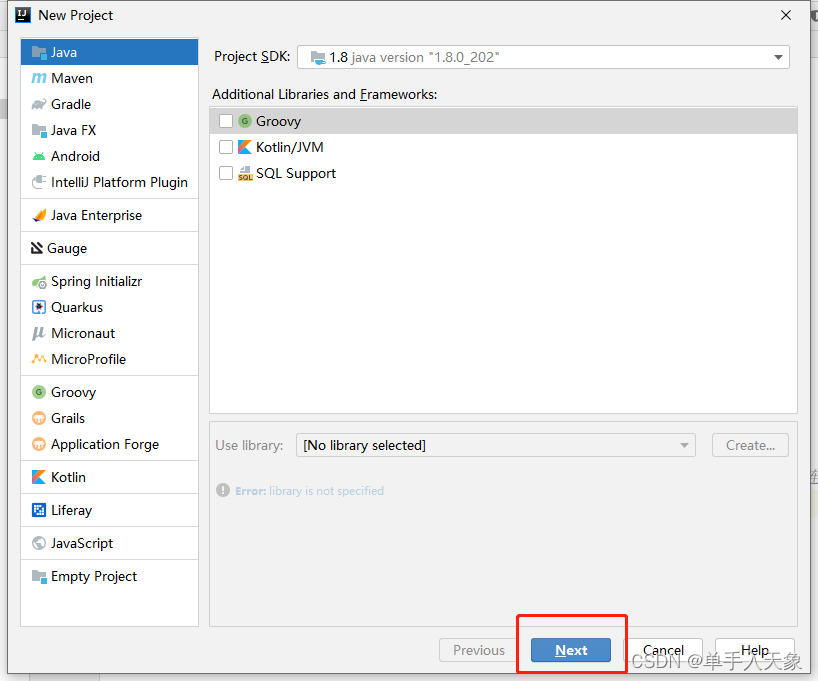Click 'Error: library is not specified' text
This screenshot has width=818, height=681.
coord(309,491)
